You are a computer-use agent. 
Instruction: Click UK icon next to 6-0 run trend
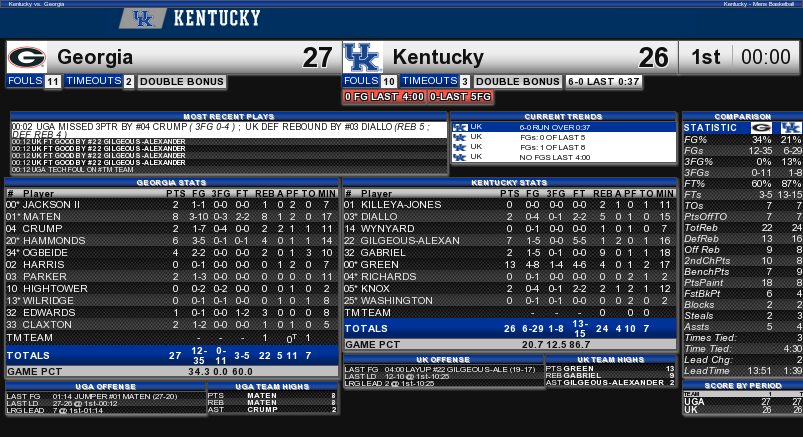coord(460,127)
